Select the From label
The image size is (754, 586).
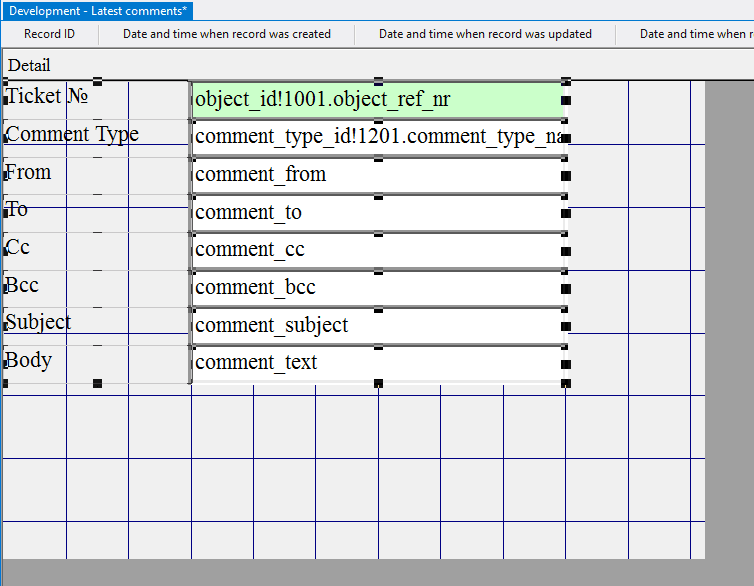click(x=28, y=172)
